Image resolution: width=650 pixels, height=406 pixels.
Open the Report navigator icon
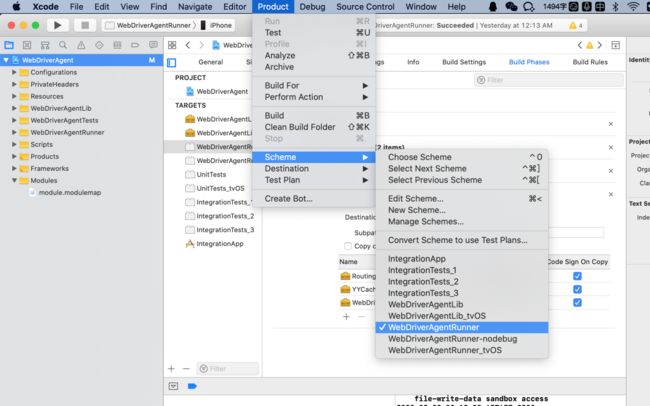(153, 45)
